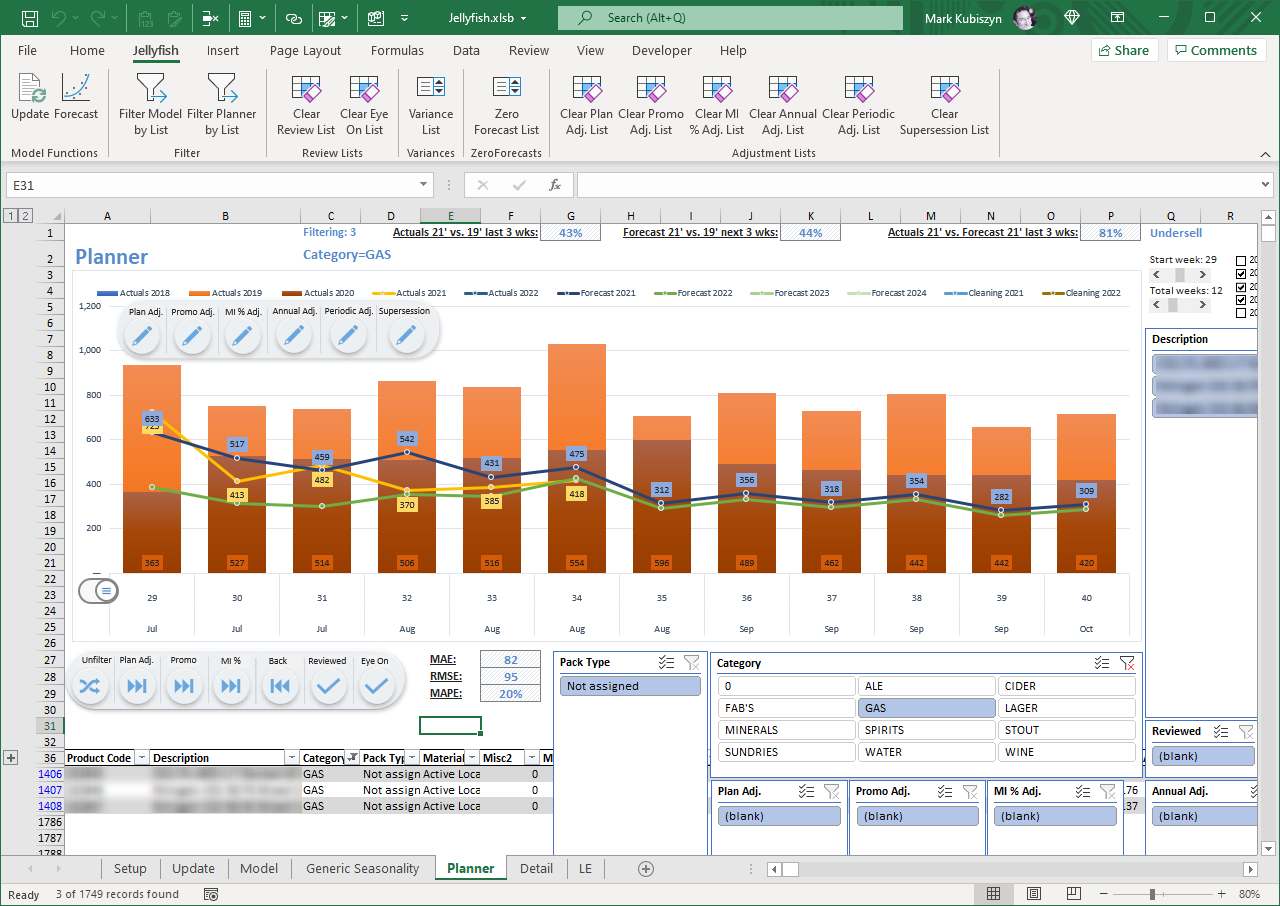
Task: Open the Description column filter dropdown
Action: (x=291, y=758)
